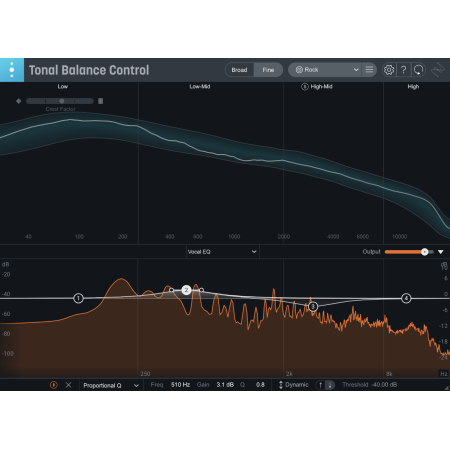Set dynamic direction to up arrow
The width and height of the screenshot is (450, 450).
click(x=320, y=385)
